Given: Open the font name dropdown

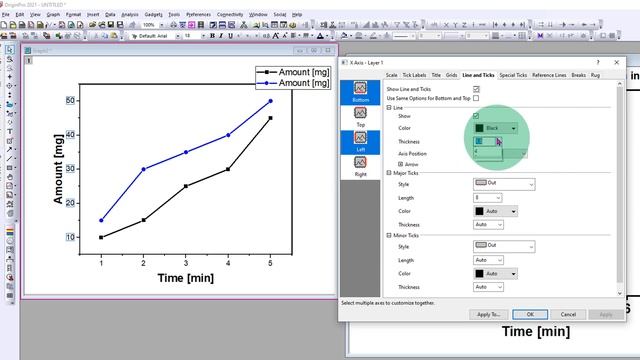Looking at the screenshot, I should pyautogui.click(x=178, y=36).
